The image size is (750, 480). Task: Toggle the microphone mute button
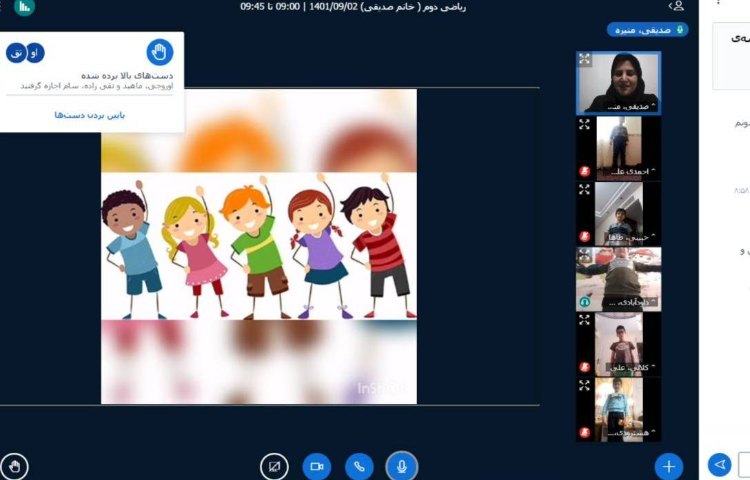pyautogui.click(x=401, y=466)
